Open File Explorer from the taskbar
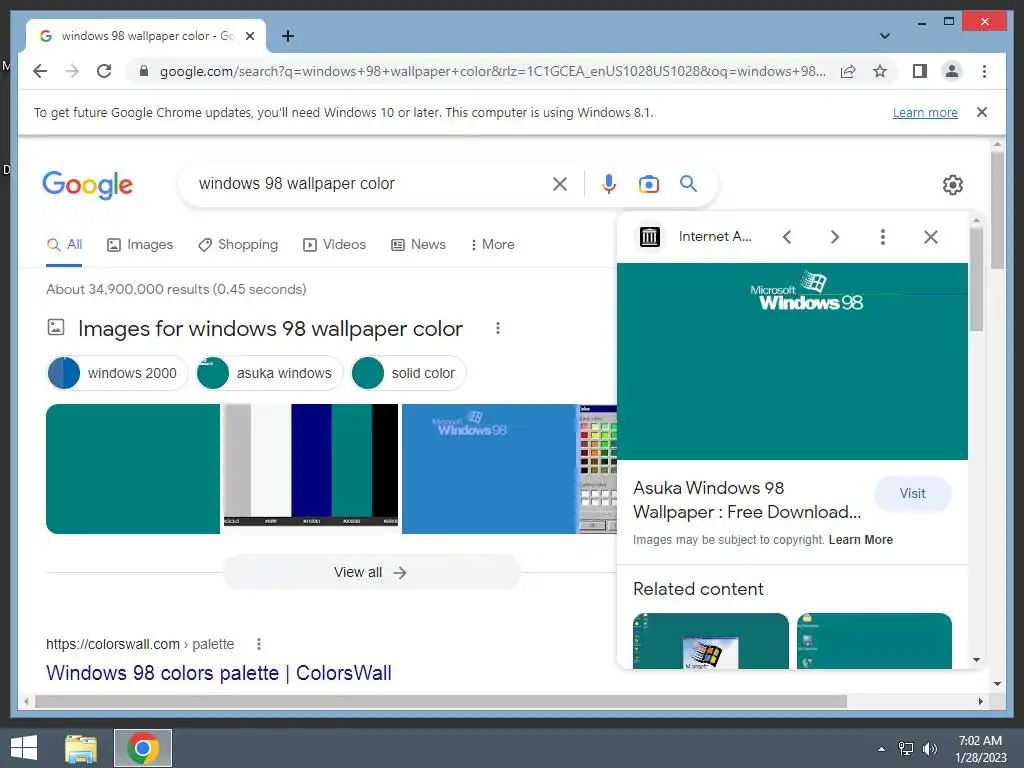 pos(80,748)
